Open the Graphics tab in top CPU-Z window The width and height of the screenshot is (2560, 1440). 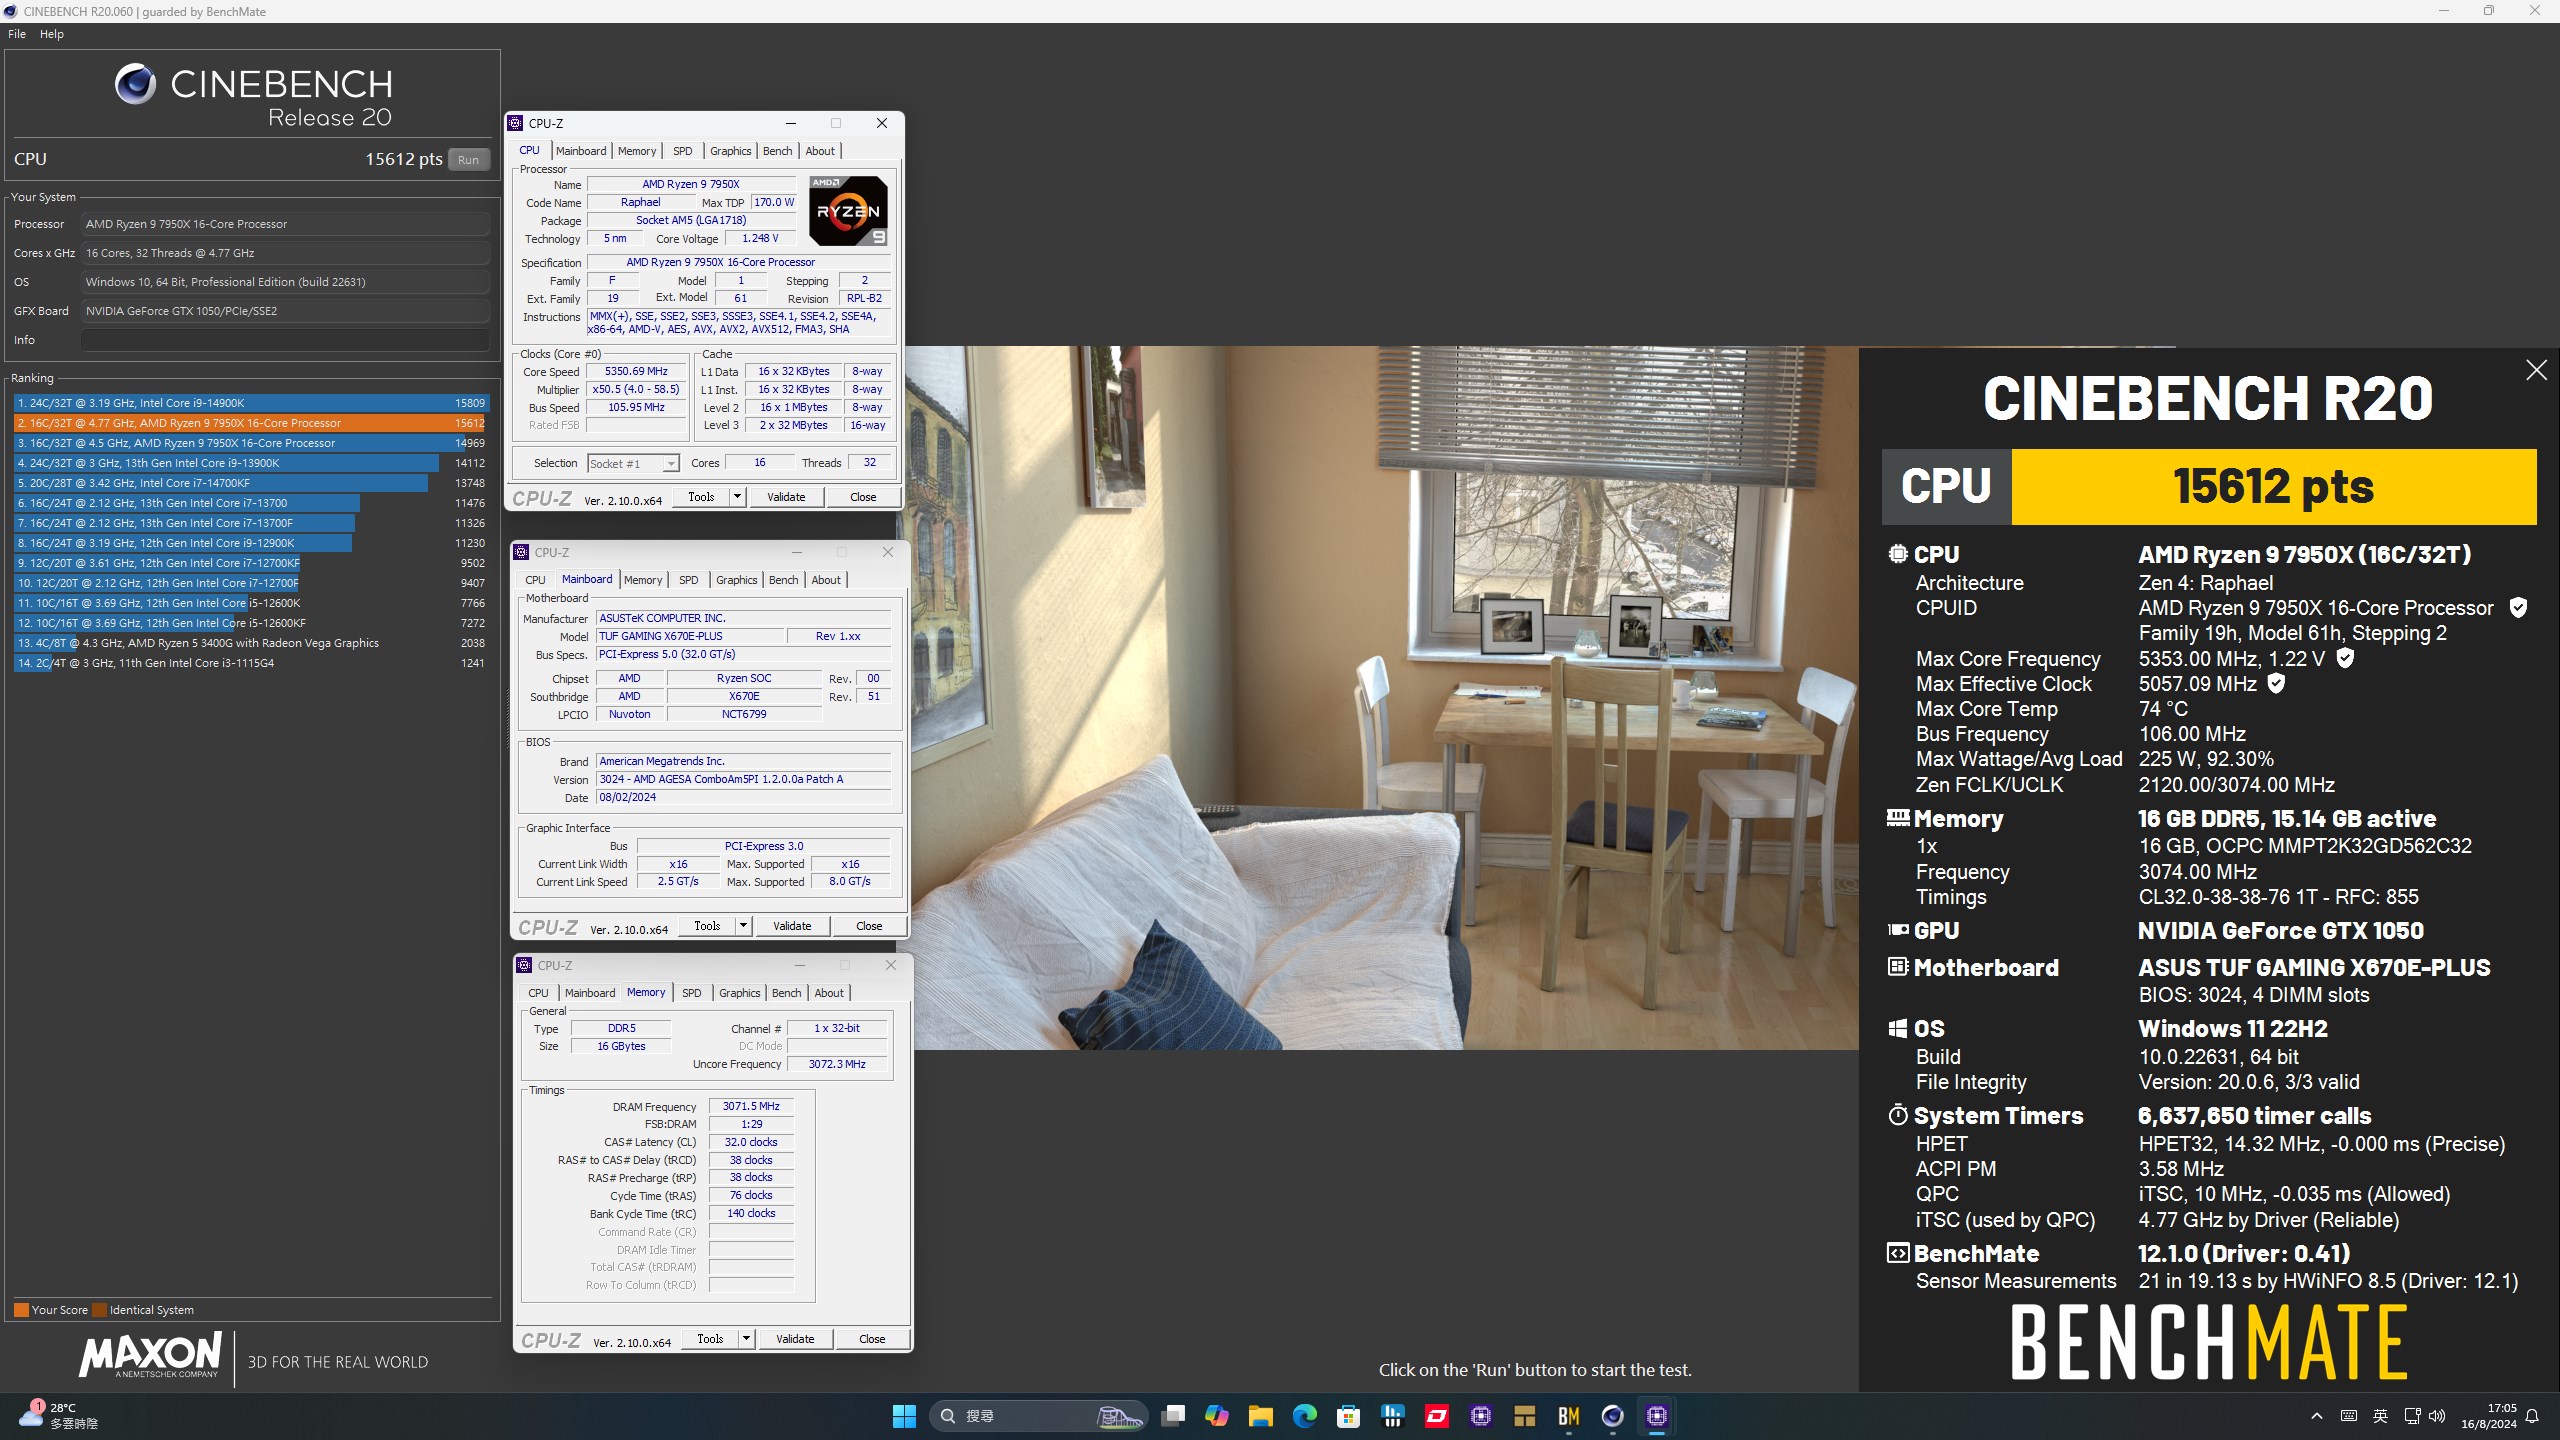730,151
